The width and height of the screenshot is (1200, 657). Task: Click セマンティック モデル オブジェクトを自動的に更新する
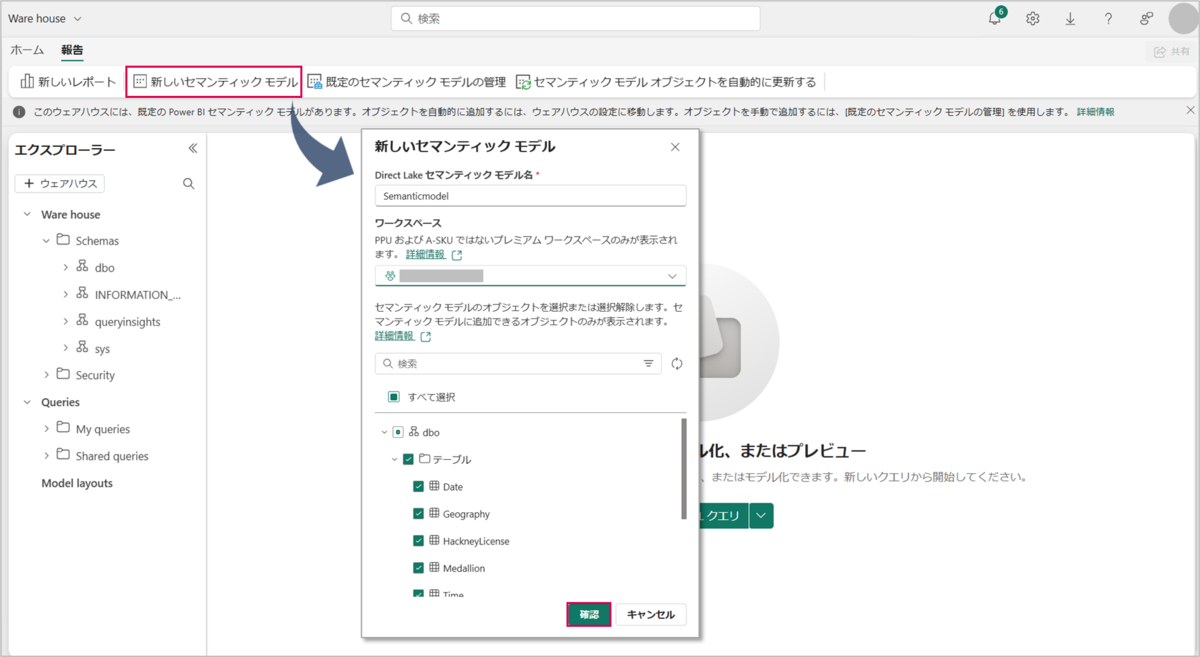666,82
